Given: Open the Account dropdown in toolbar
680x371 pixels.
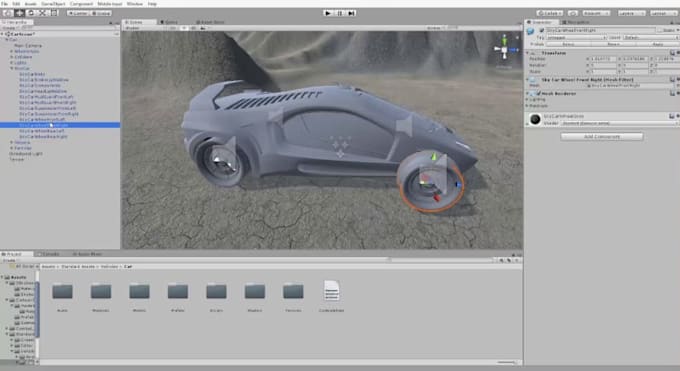Looking at the screenshot, I should click(x=596, y=13).
